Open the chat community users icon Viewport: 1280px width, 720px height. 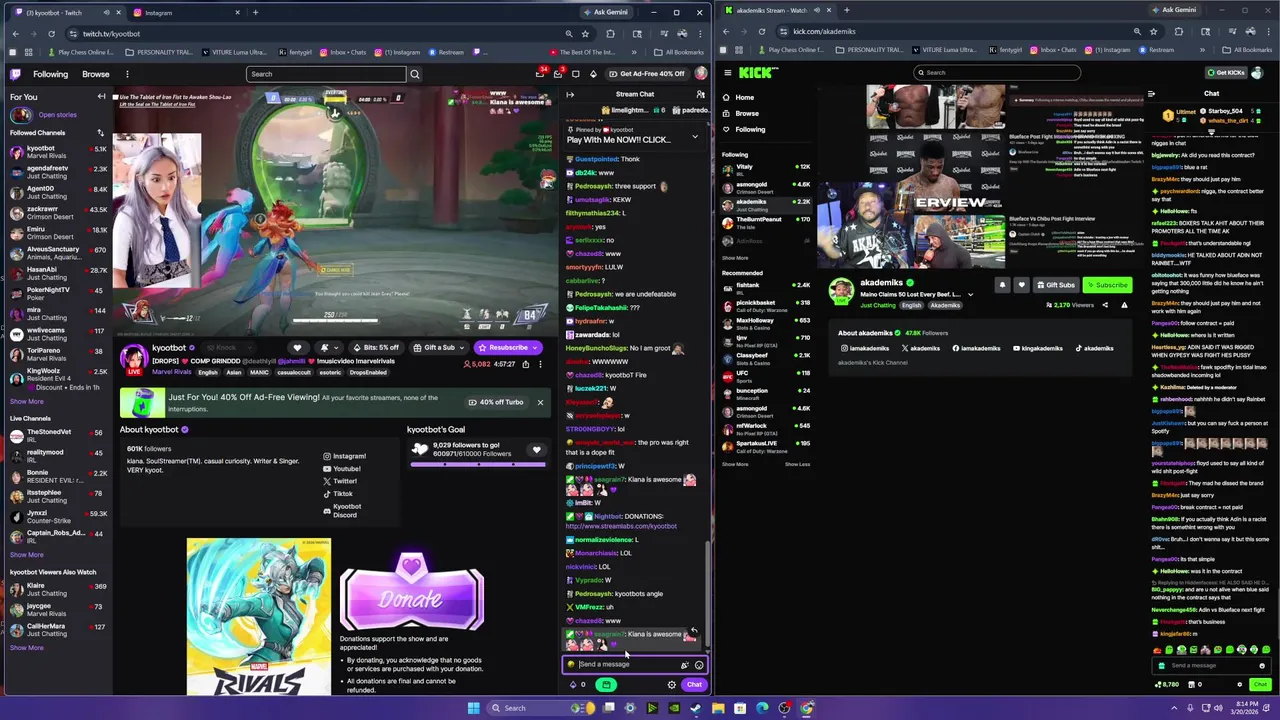point(700,94)
